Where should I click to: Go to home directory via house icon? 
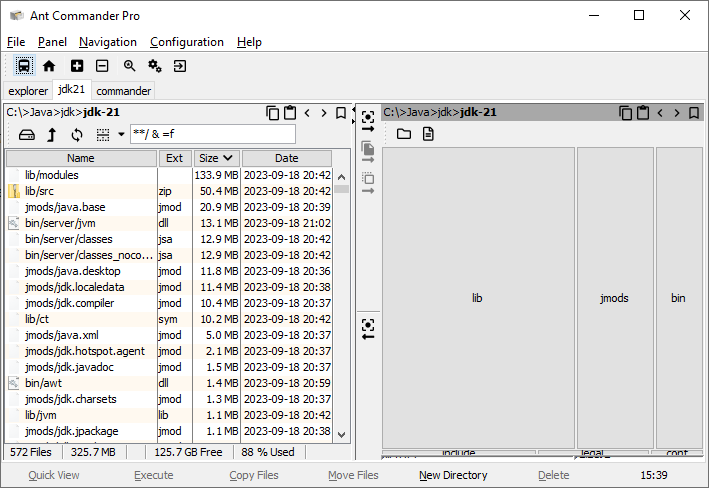(x=49, y=66)
